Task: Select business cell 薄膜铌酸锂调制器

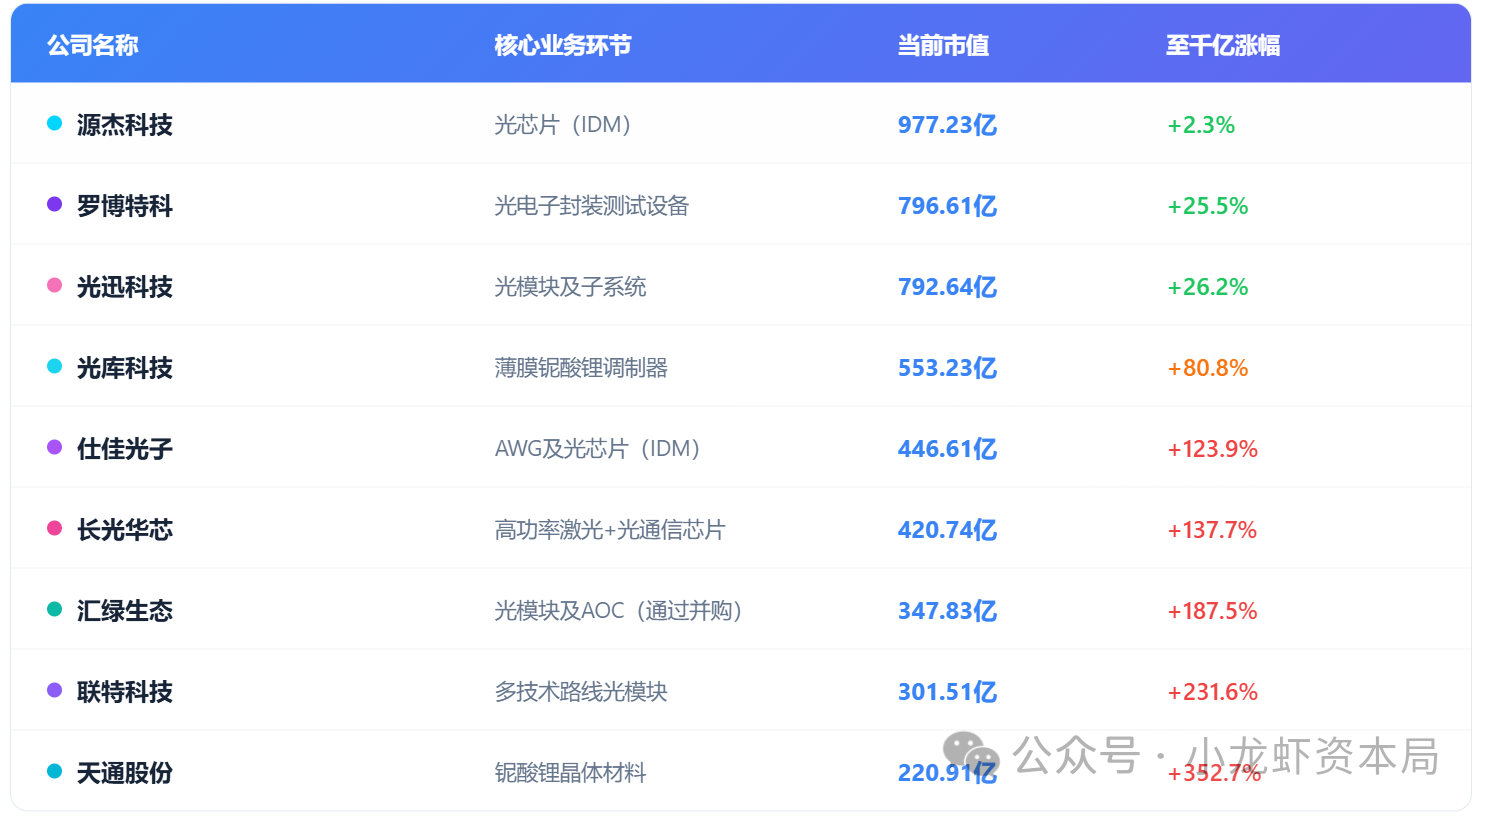Action: 581,368
